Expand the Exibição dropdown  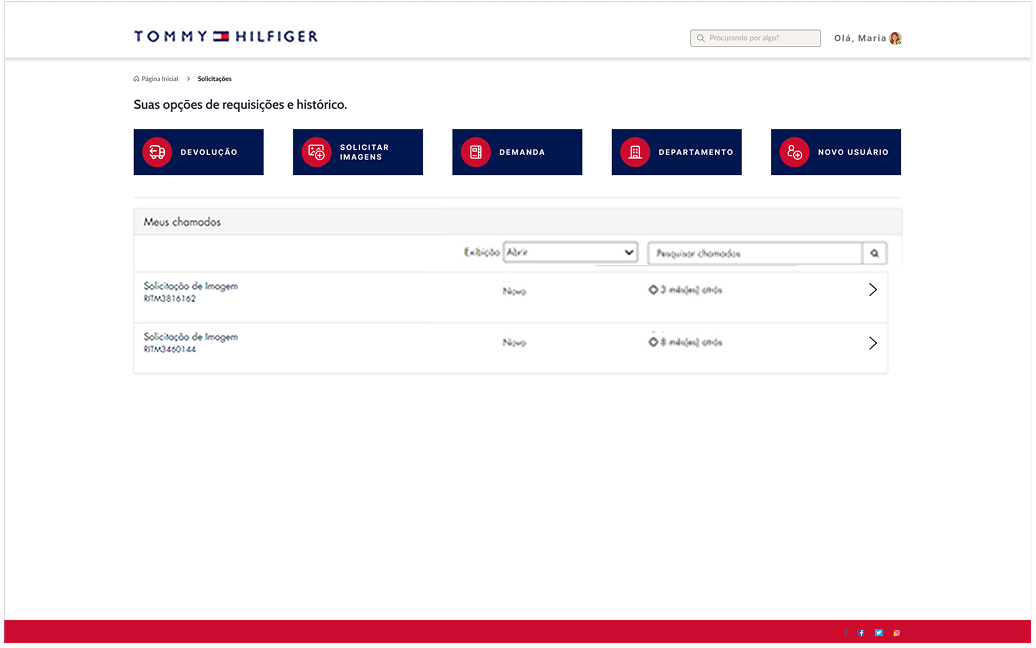coord(570,252)
